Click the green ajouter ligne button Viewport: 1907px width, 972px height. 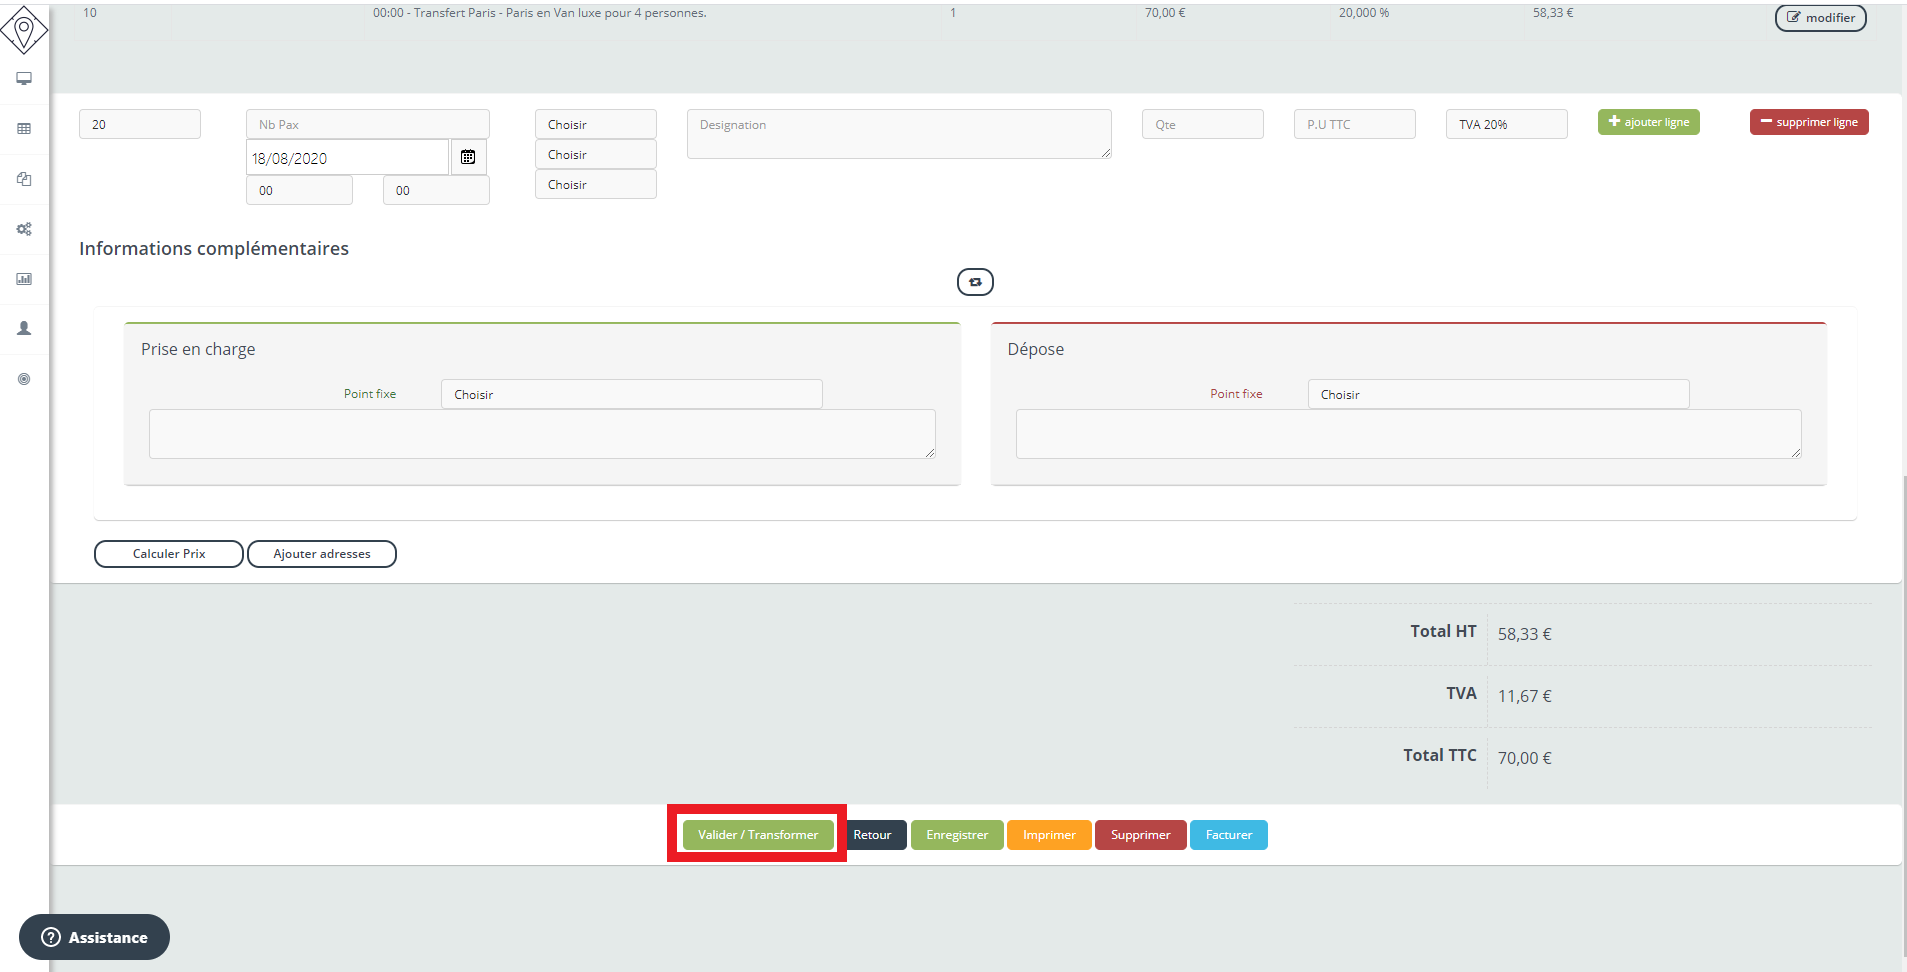click(x=1648, y=122)
